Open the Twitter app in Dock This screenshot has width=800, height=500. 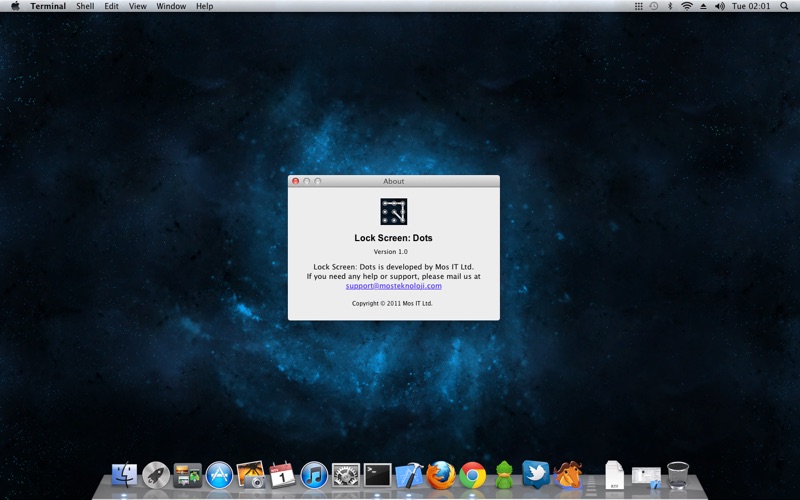pos(536,474)
